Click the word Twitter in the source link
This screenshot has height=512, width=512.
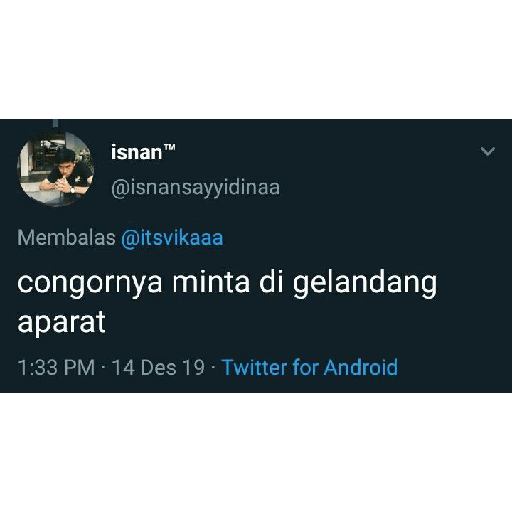[x=254, y=368]
